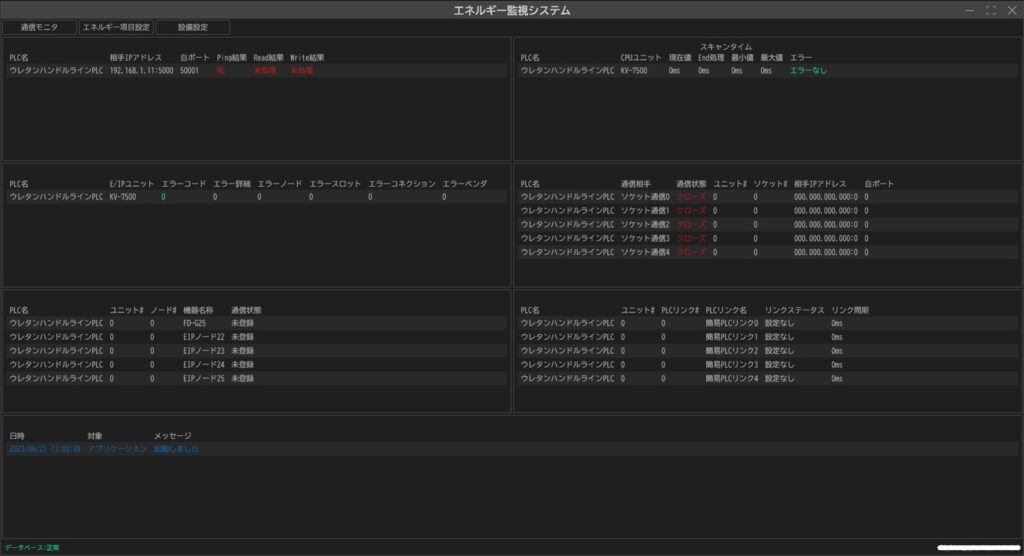This screenshot has width=1024, height=556.
Task: Select the 50001 own port value
Action: click(x=189, y=71)
